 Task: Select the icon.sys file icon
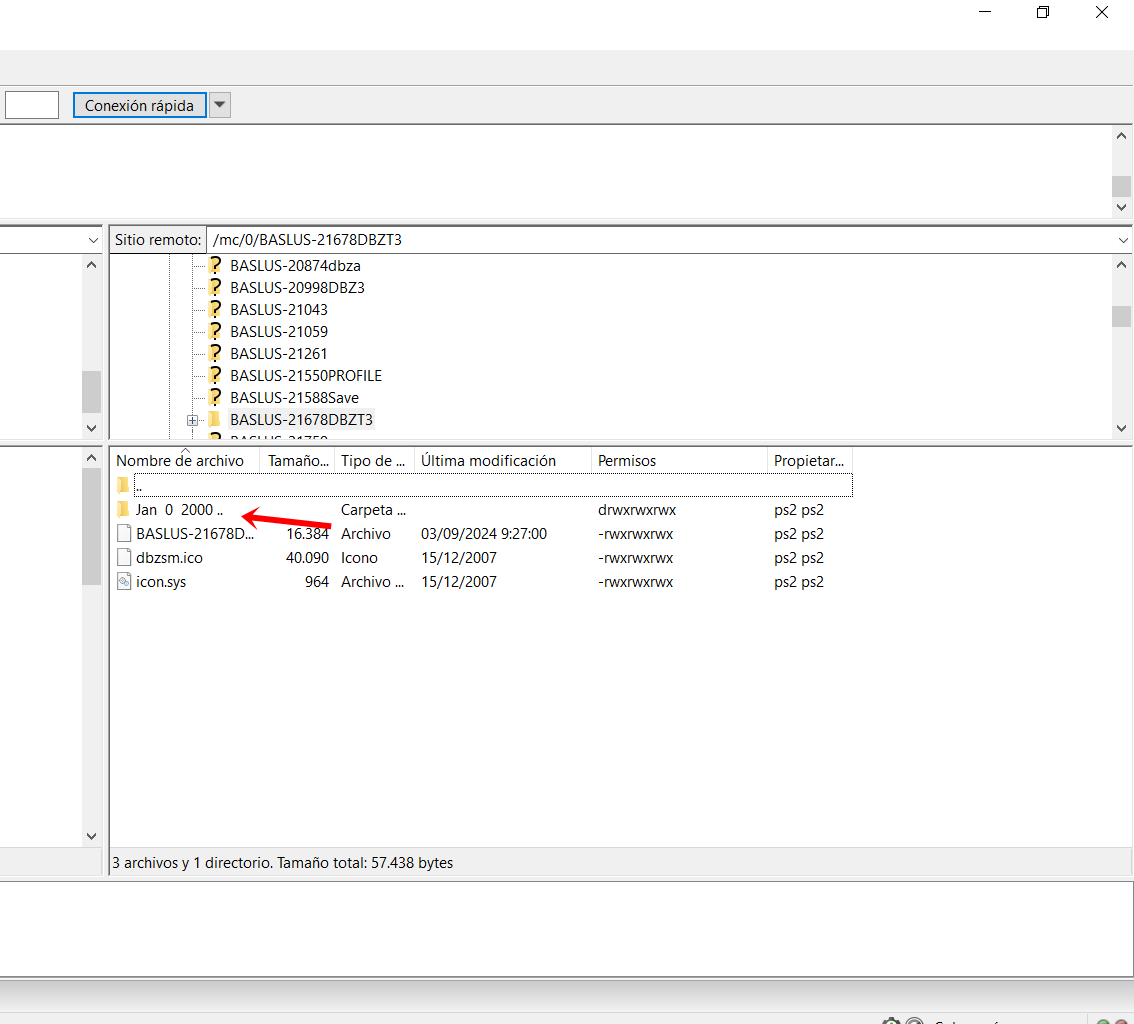[123, 582]
